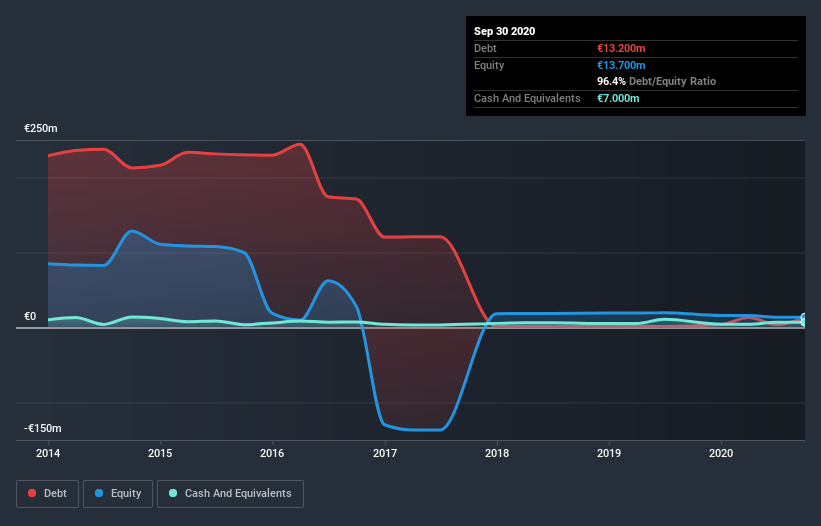Click the 2017 x-axis label
The image size is (821, 526).
(385, 453)
